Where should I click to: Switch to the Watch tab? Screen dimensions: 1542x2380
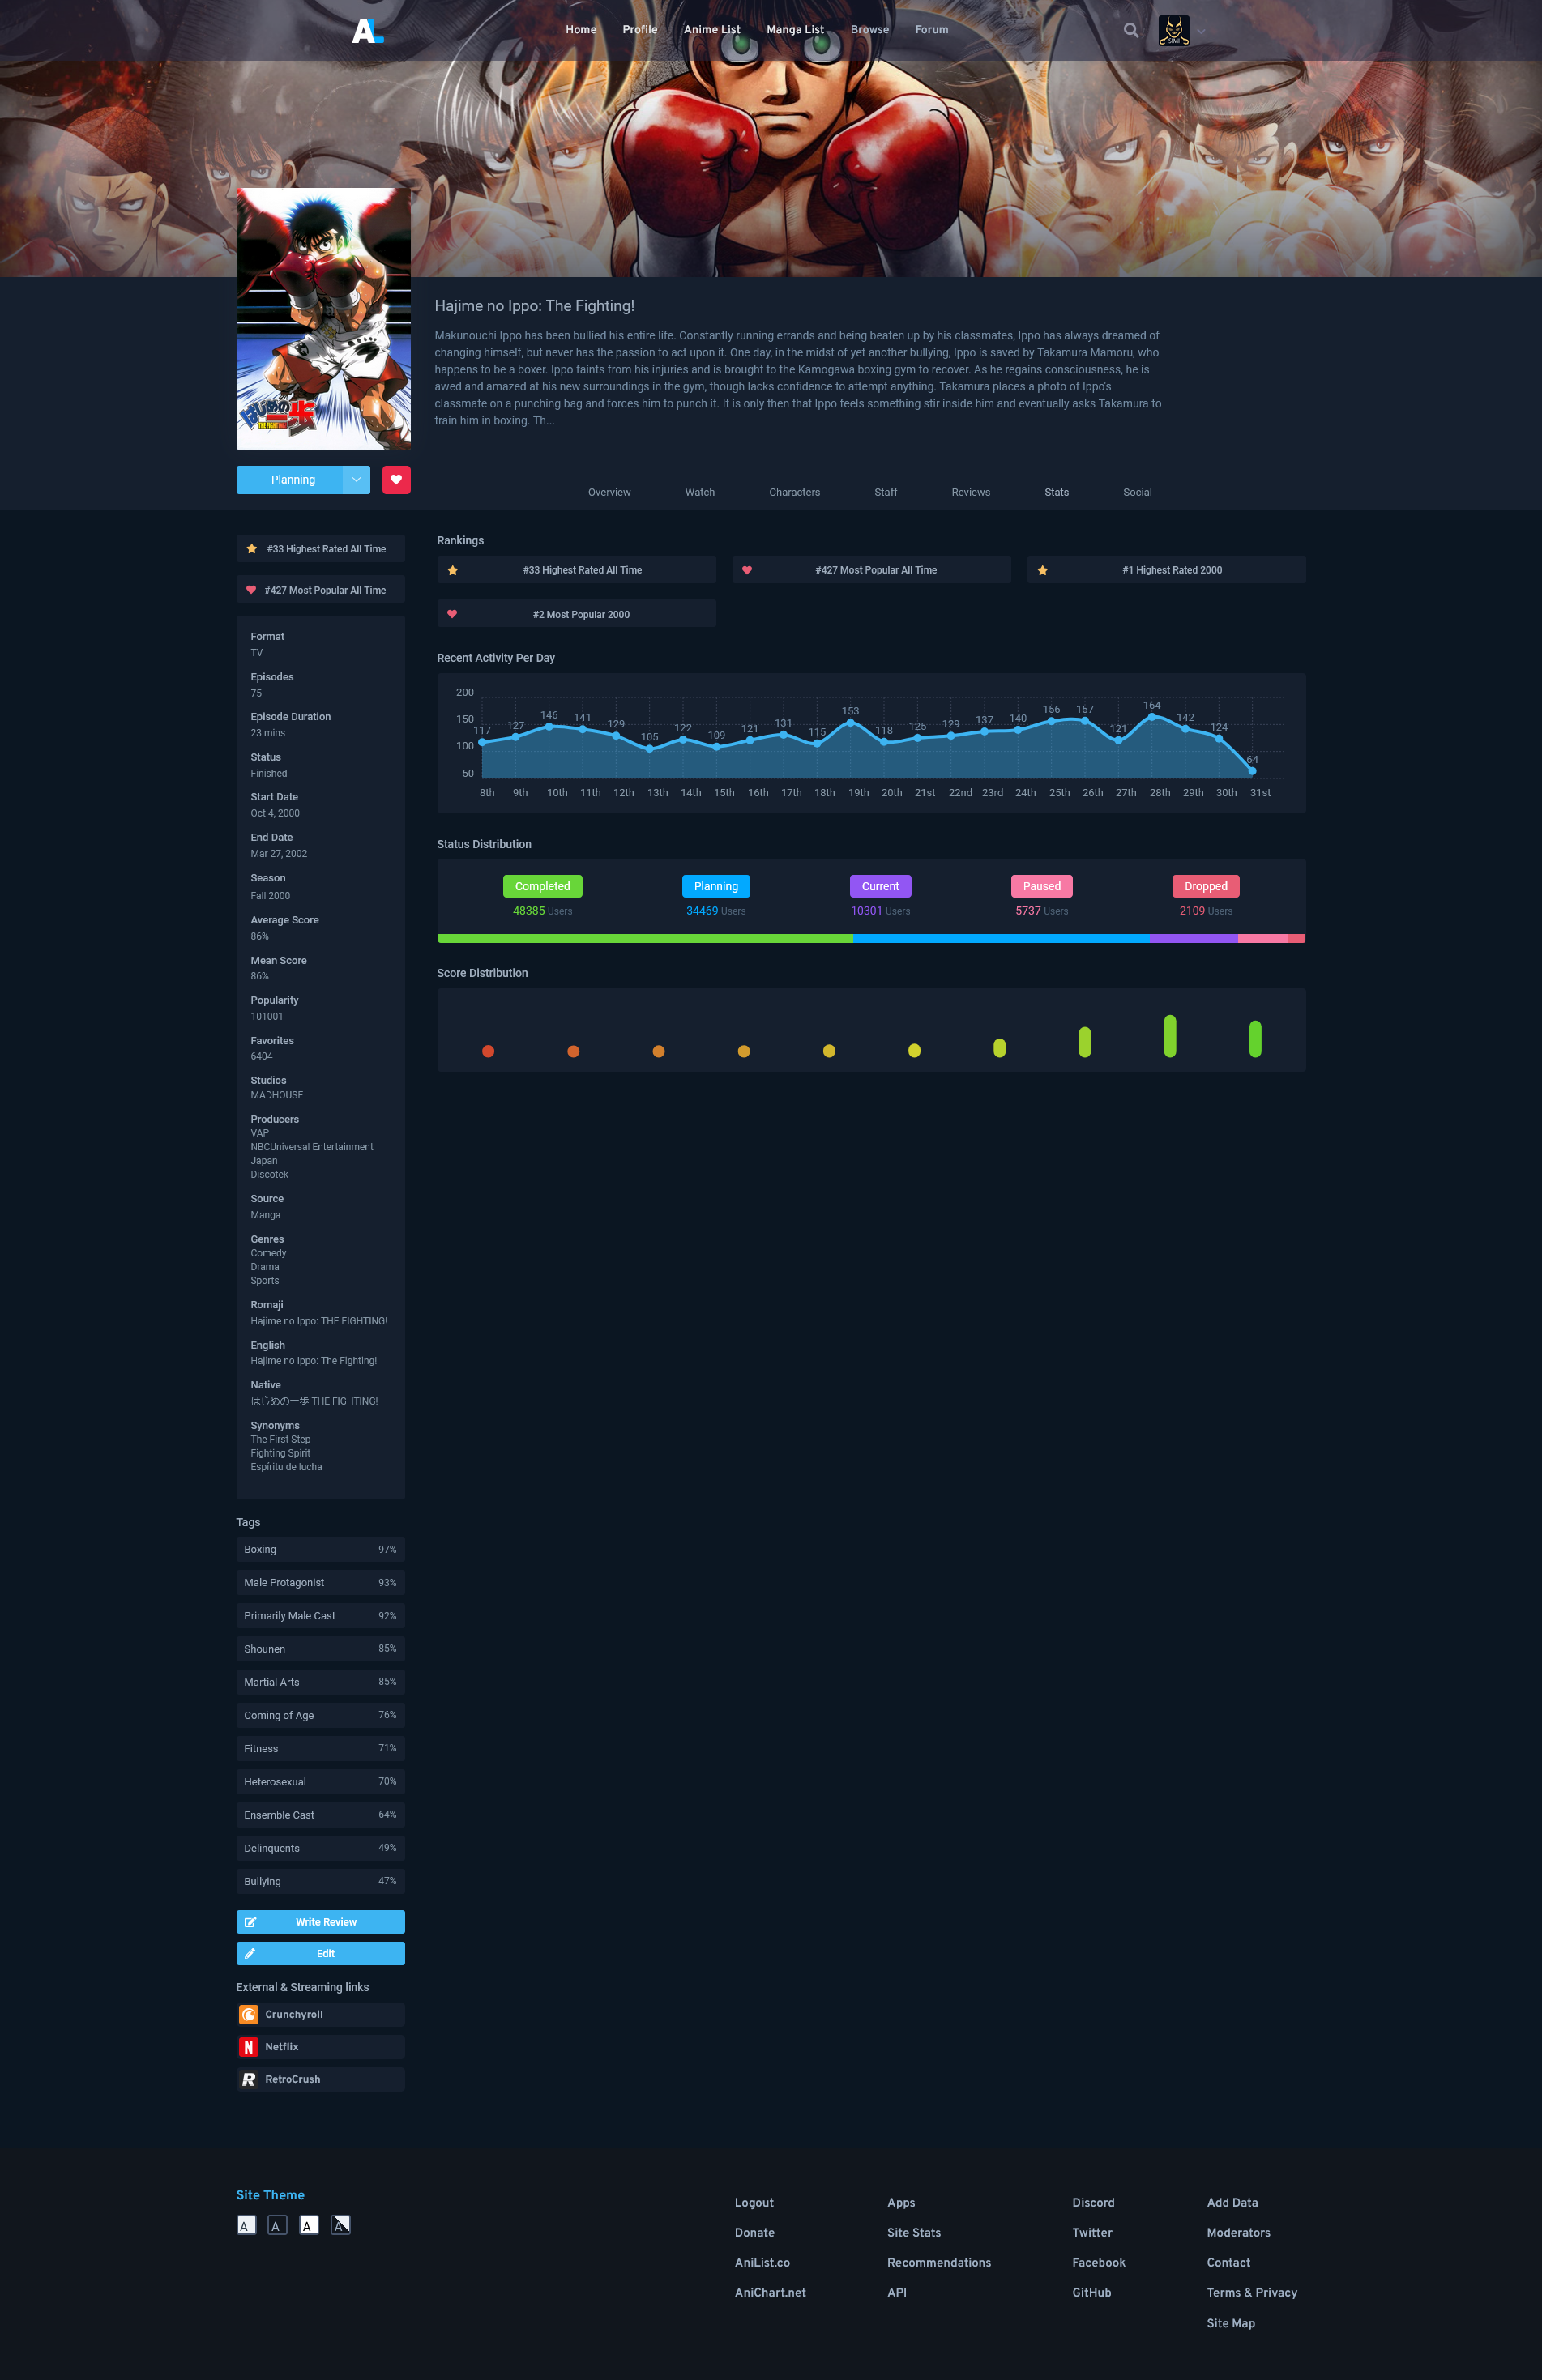click(700, 492)
